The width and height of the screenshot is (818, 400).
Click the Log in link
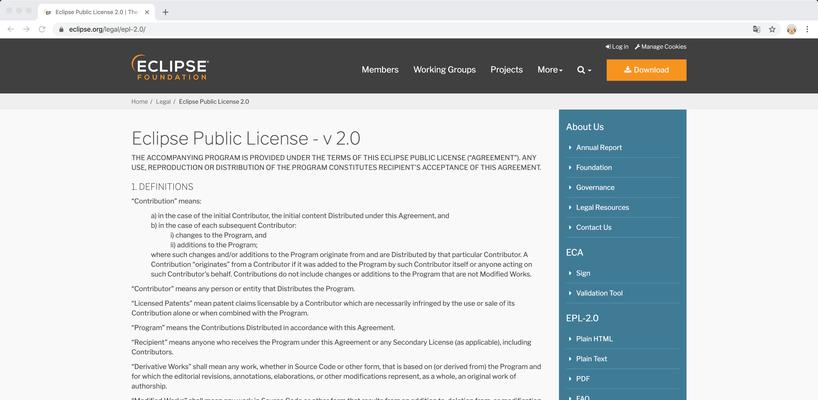point(617,46)
